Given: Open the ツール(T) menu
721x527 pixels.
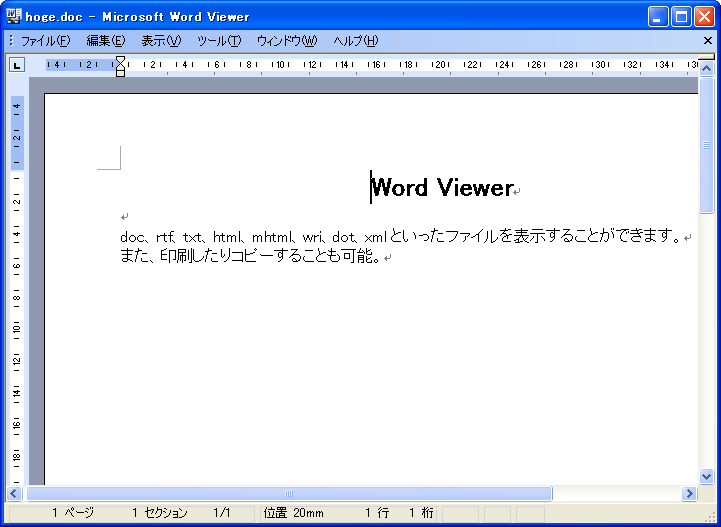Looking at the screenshot, I should point(219,41).
